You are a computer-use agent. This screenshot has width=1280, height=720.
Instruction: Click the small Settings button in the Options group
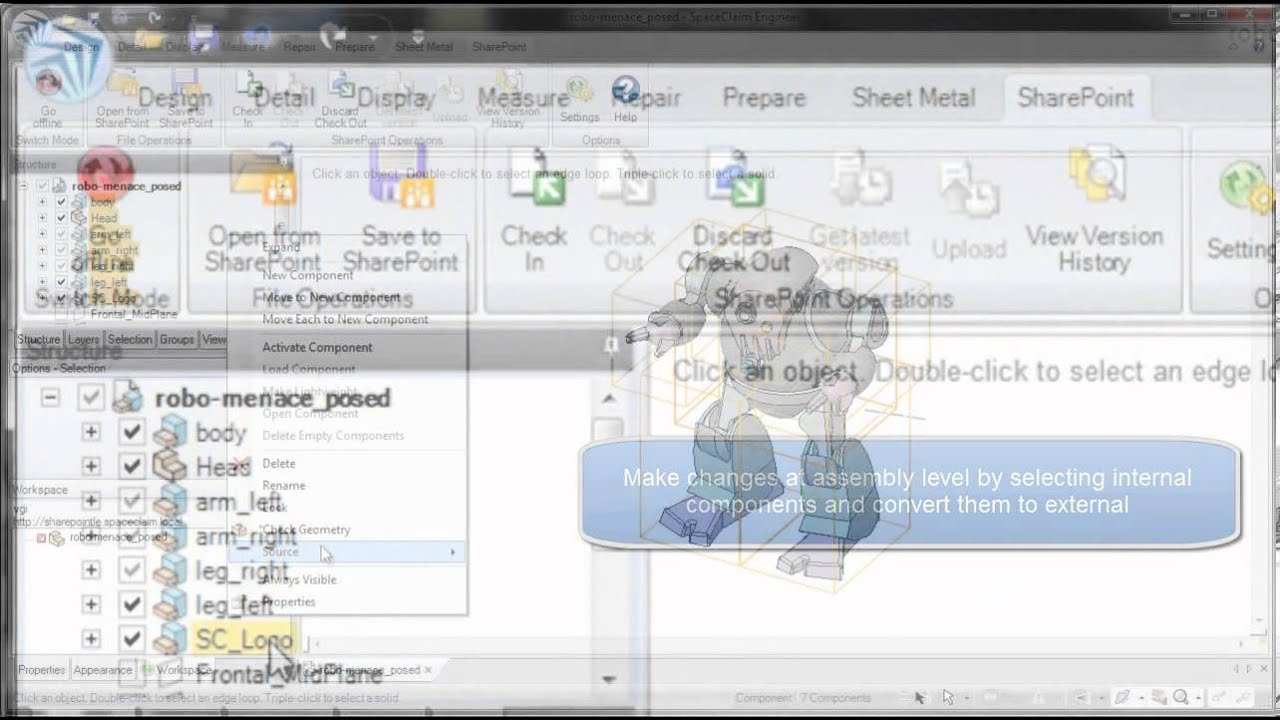pyautogui.click(x=579, y=98)
